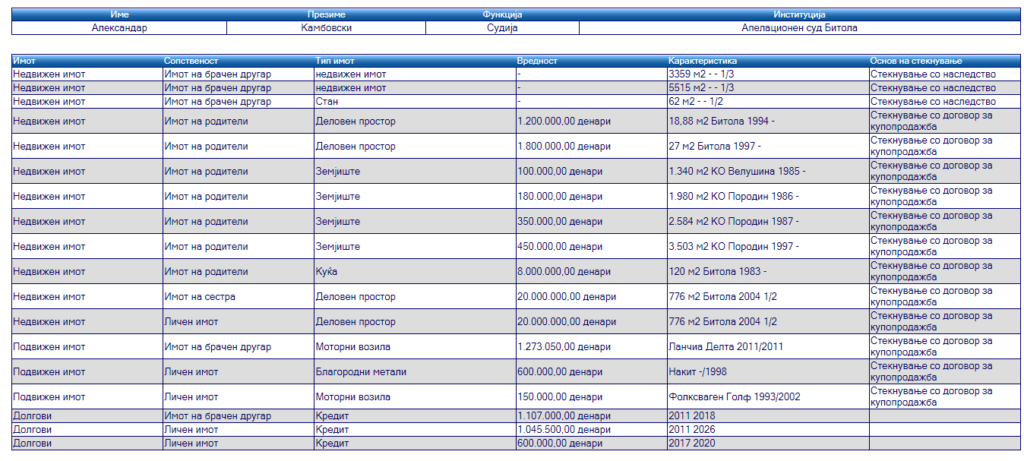Select the name cell "Александар"

click(119, 28)
